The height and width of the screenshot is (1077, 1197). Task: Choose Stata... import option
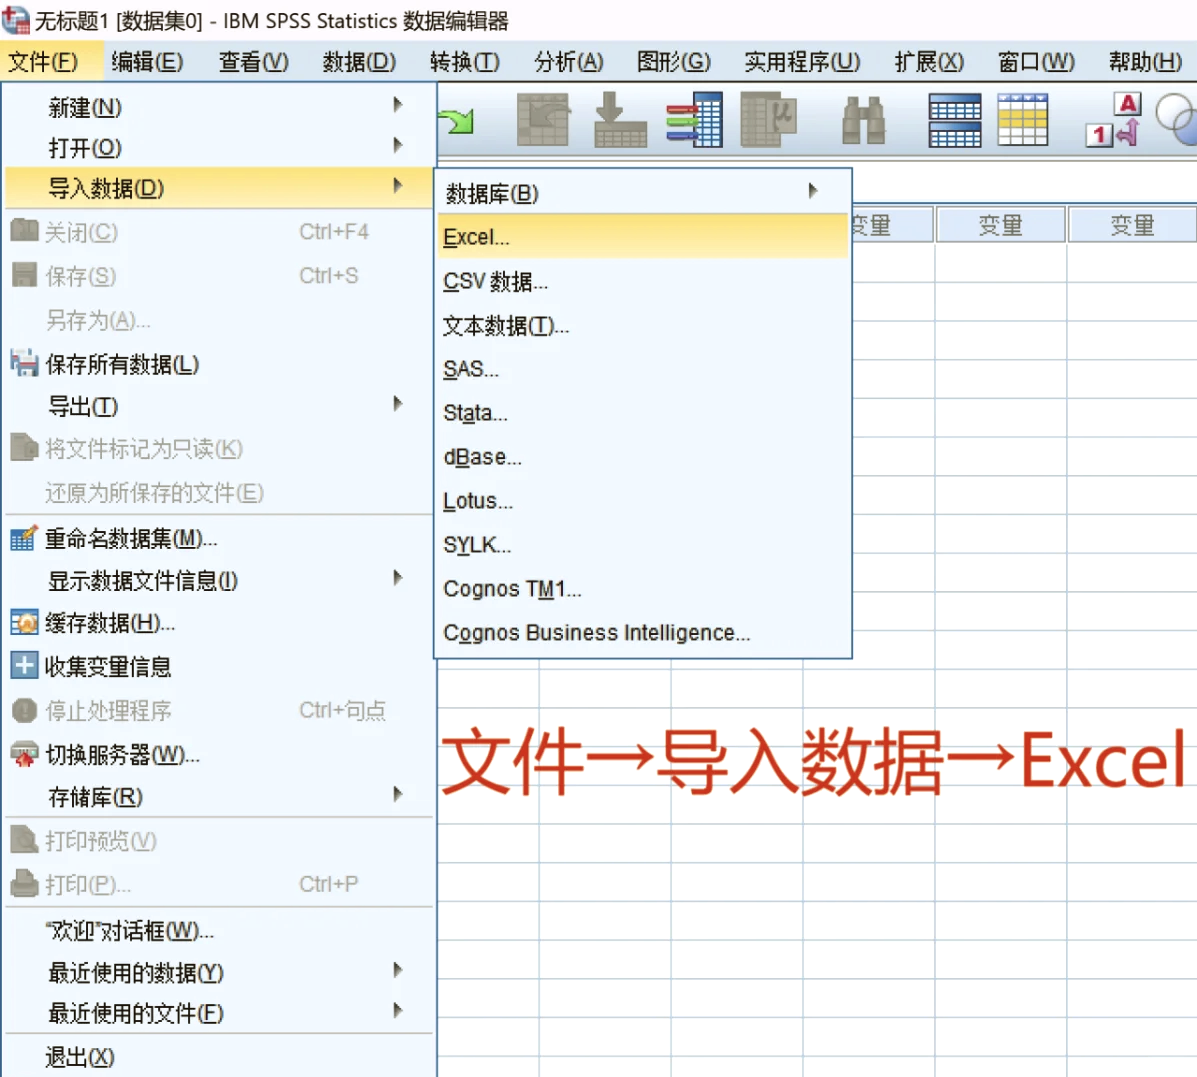(643, 413)
